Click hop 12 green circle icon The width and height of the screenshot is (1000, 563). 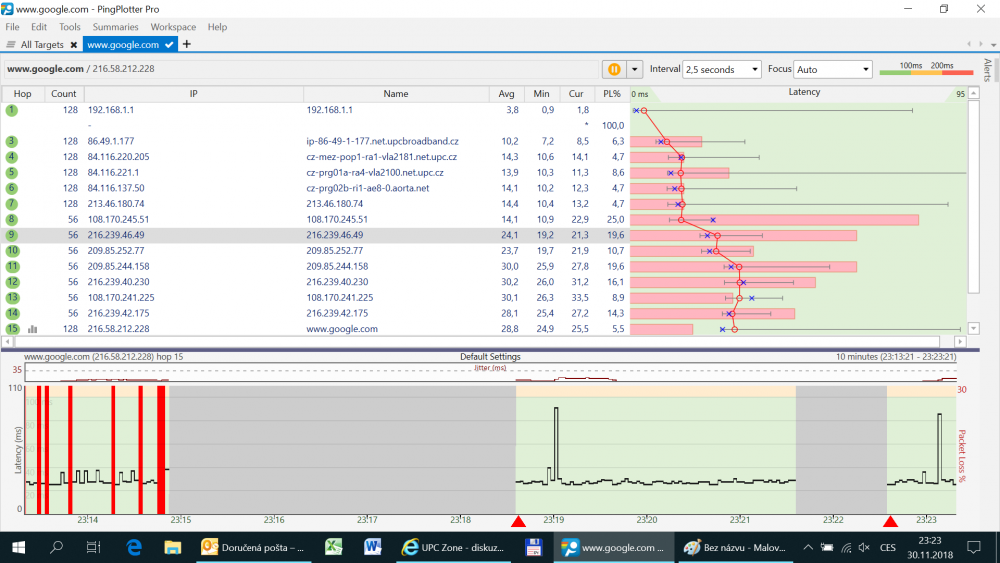11,282
